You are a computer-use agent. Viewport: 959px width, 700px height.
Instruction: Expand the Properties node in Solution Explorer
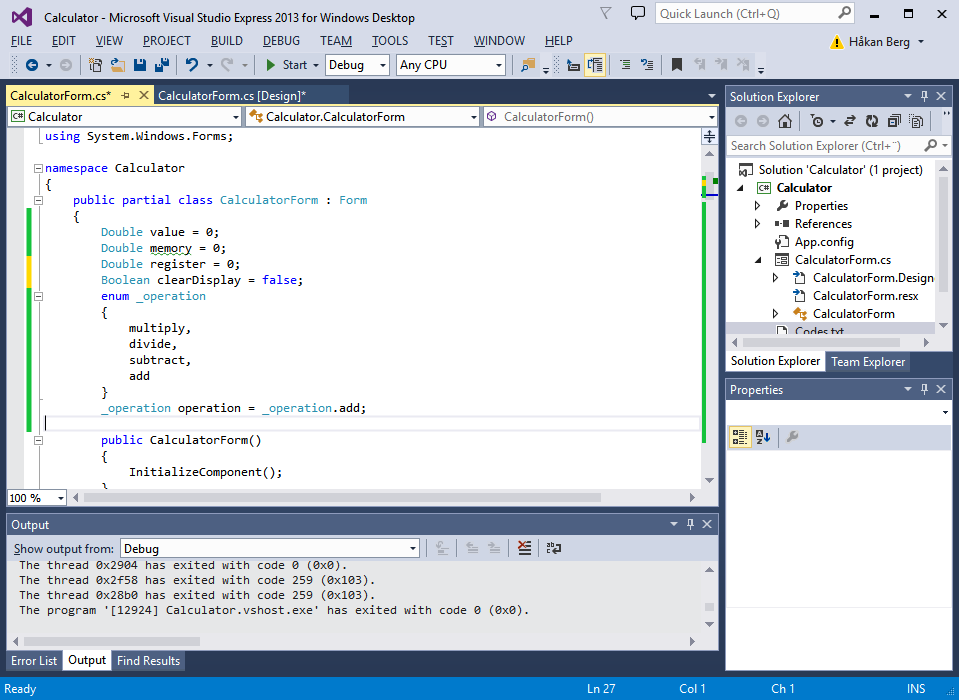(757, 206)
